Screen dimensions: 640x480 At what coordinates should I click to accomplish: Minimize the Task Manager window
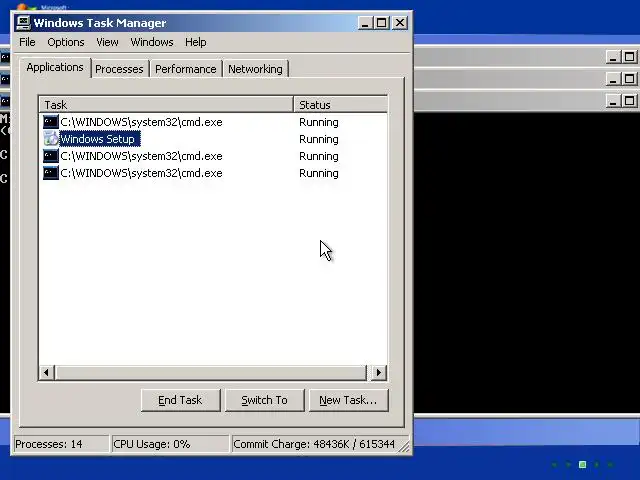[365, 23]
